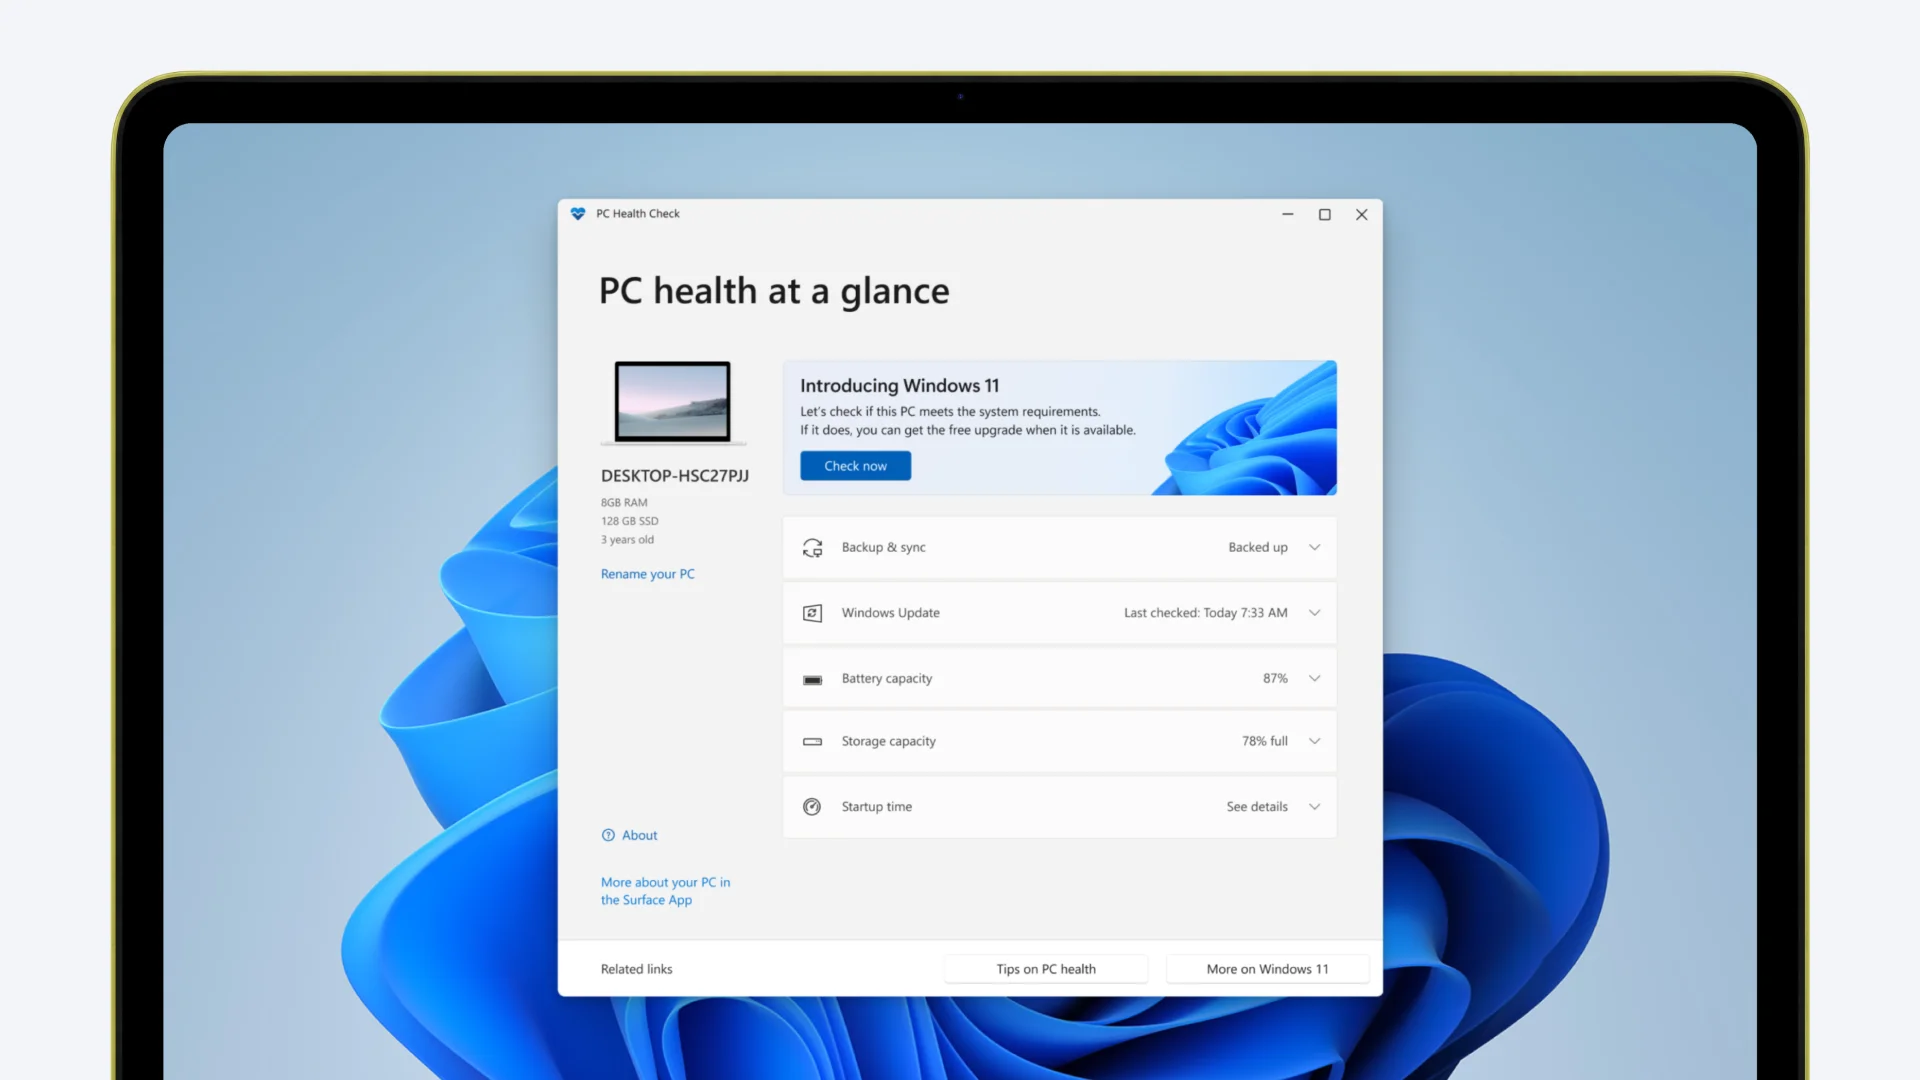Click Rename your PC link
Screen dimensions: 1920x1080
647,574
